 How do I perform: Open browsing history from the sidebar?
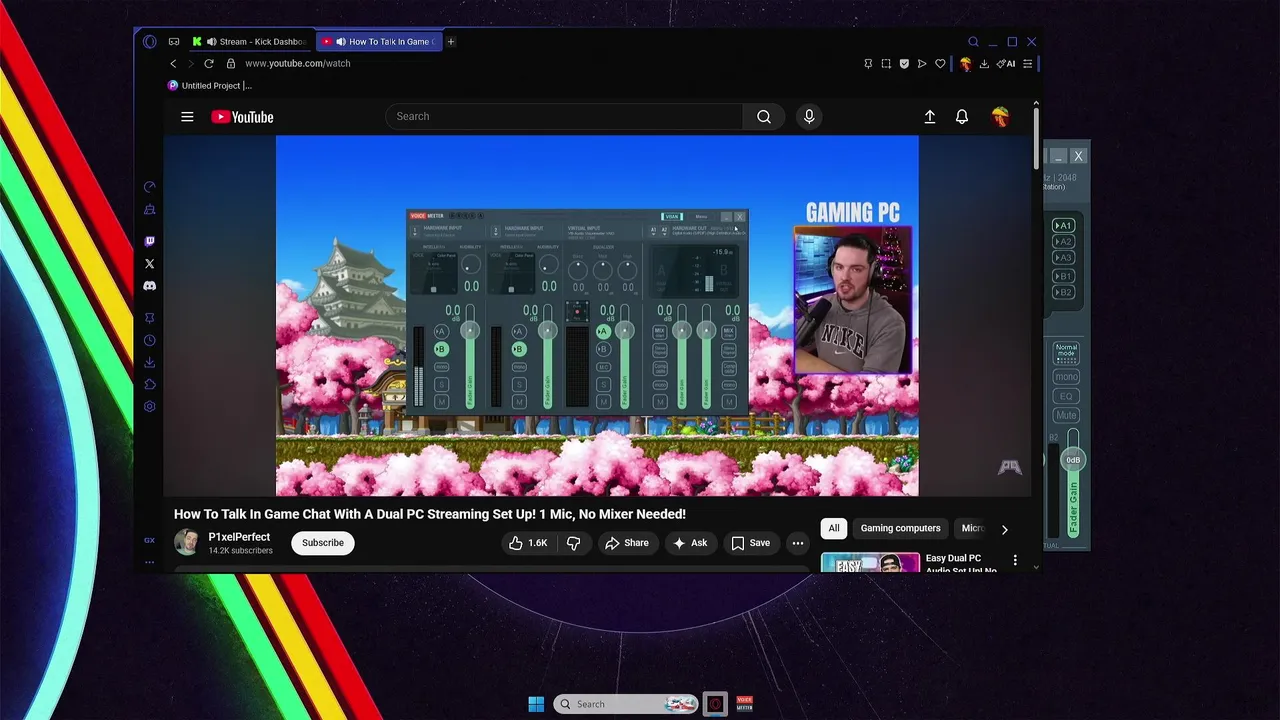click(x=150, y=340)
